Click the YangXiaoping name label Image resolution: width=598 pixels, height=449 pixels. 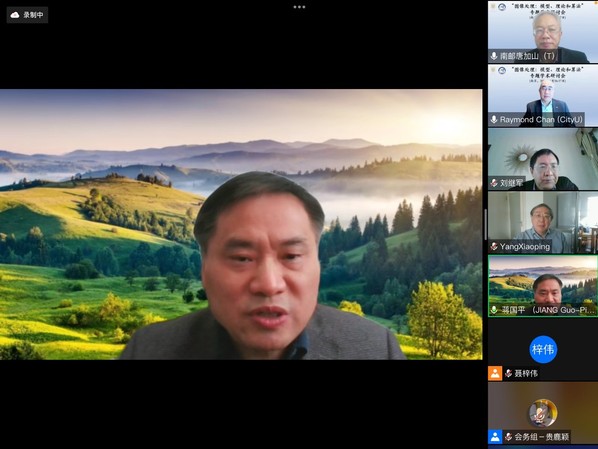click(525, 246)
